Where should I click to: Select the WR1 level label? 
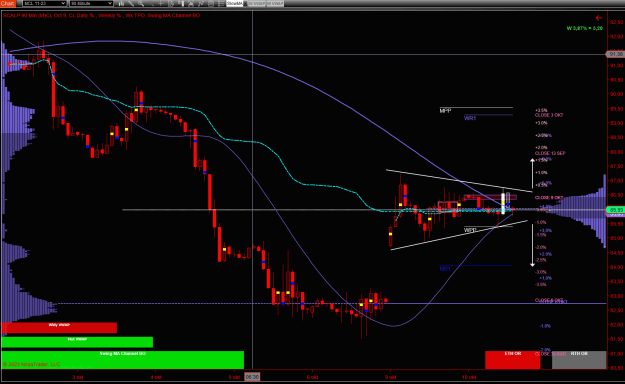coord(470,118)
